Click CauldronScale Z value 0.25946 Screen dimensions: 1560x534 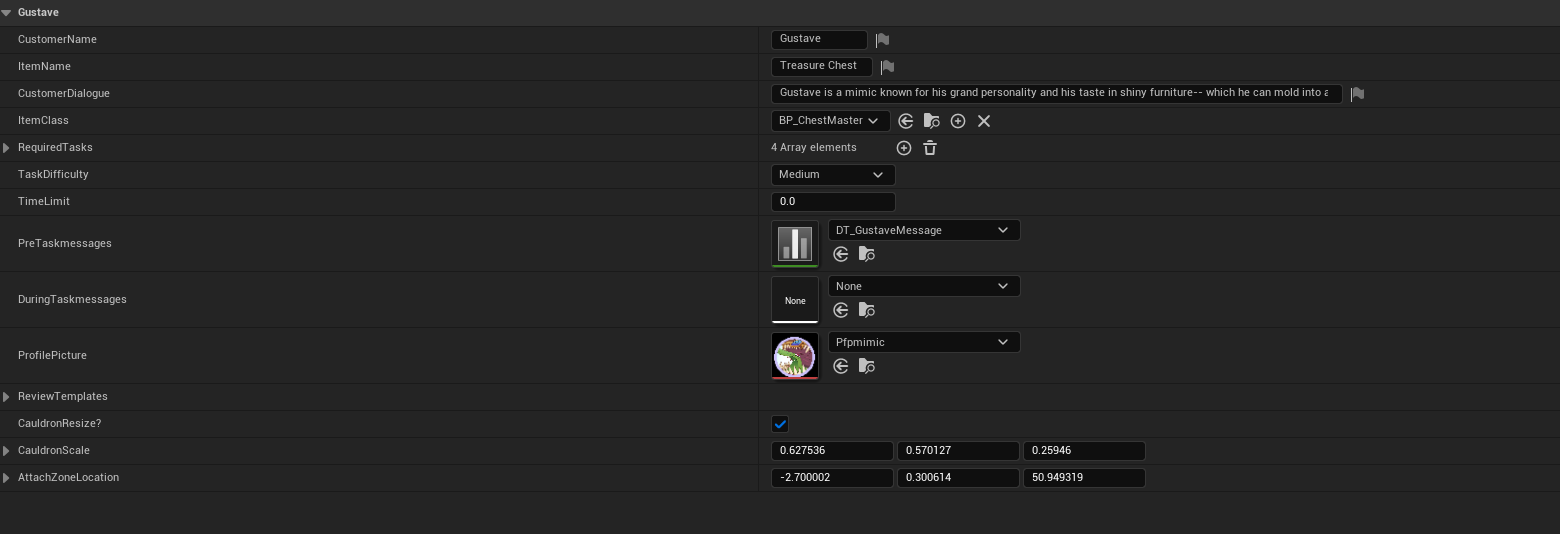point(1084,451)
